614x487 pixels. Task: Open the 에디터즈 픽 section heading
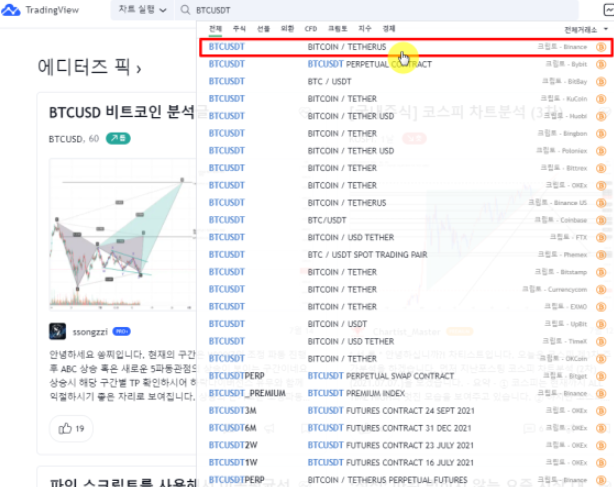click(x=89, y=68)
